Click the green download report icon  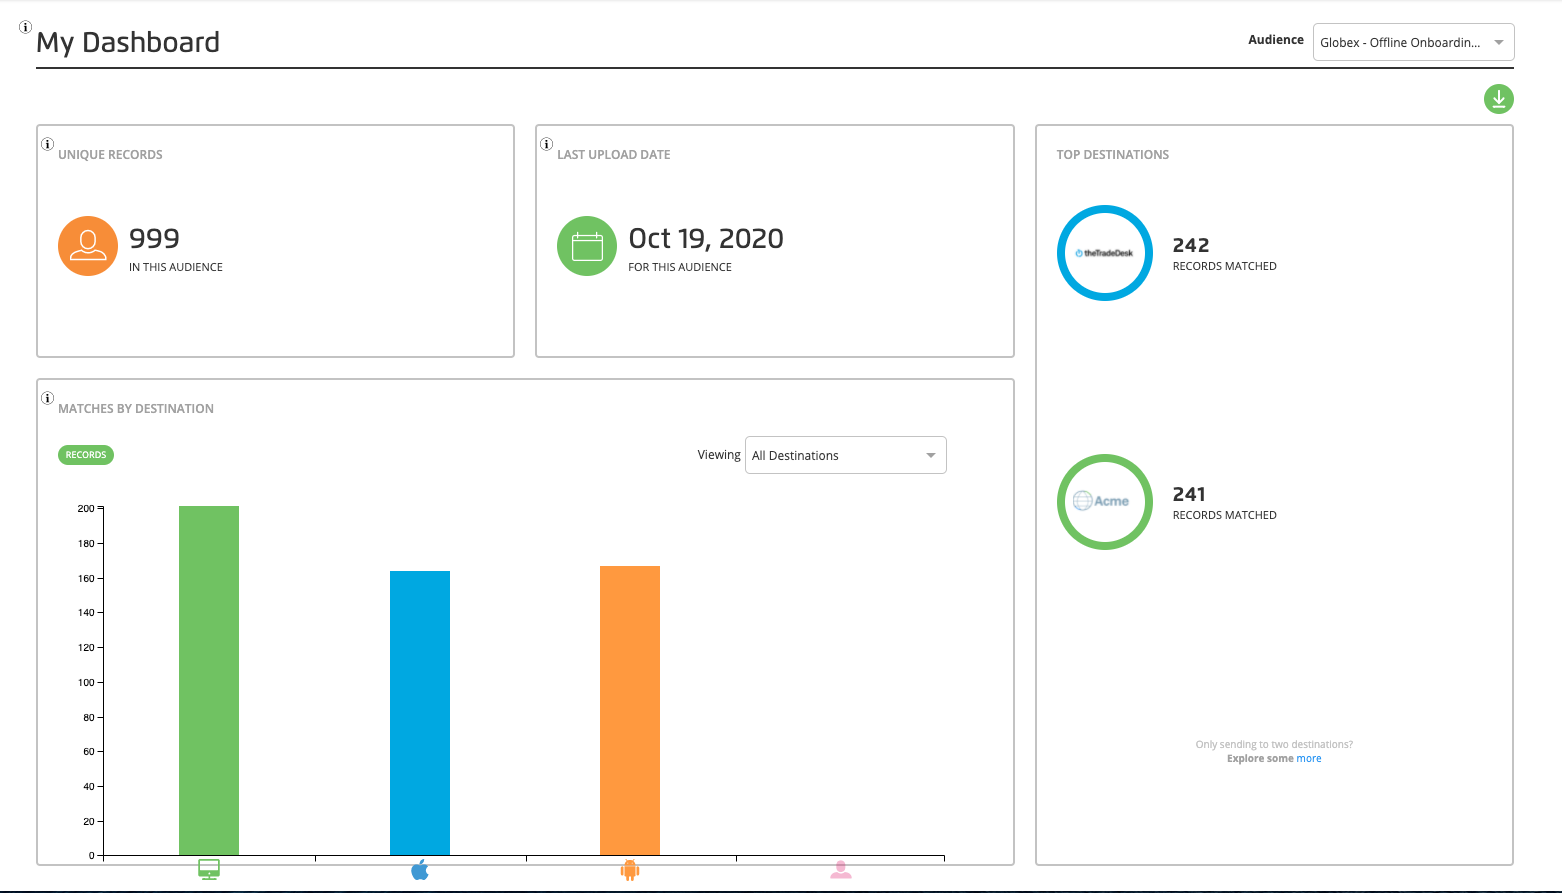[1498, 99]
